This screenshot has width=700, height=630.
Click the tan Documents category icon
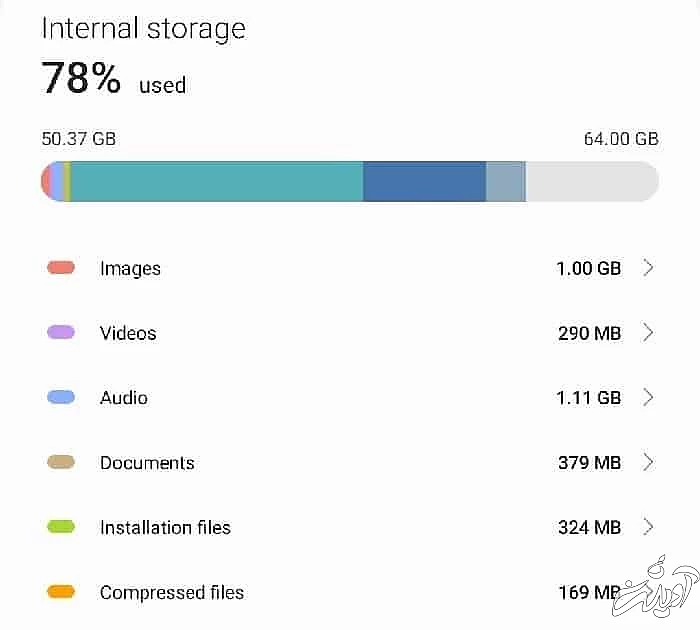point(61,463)
